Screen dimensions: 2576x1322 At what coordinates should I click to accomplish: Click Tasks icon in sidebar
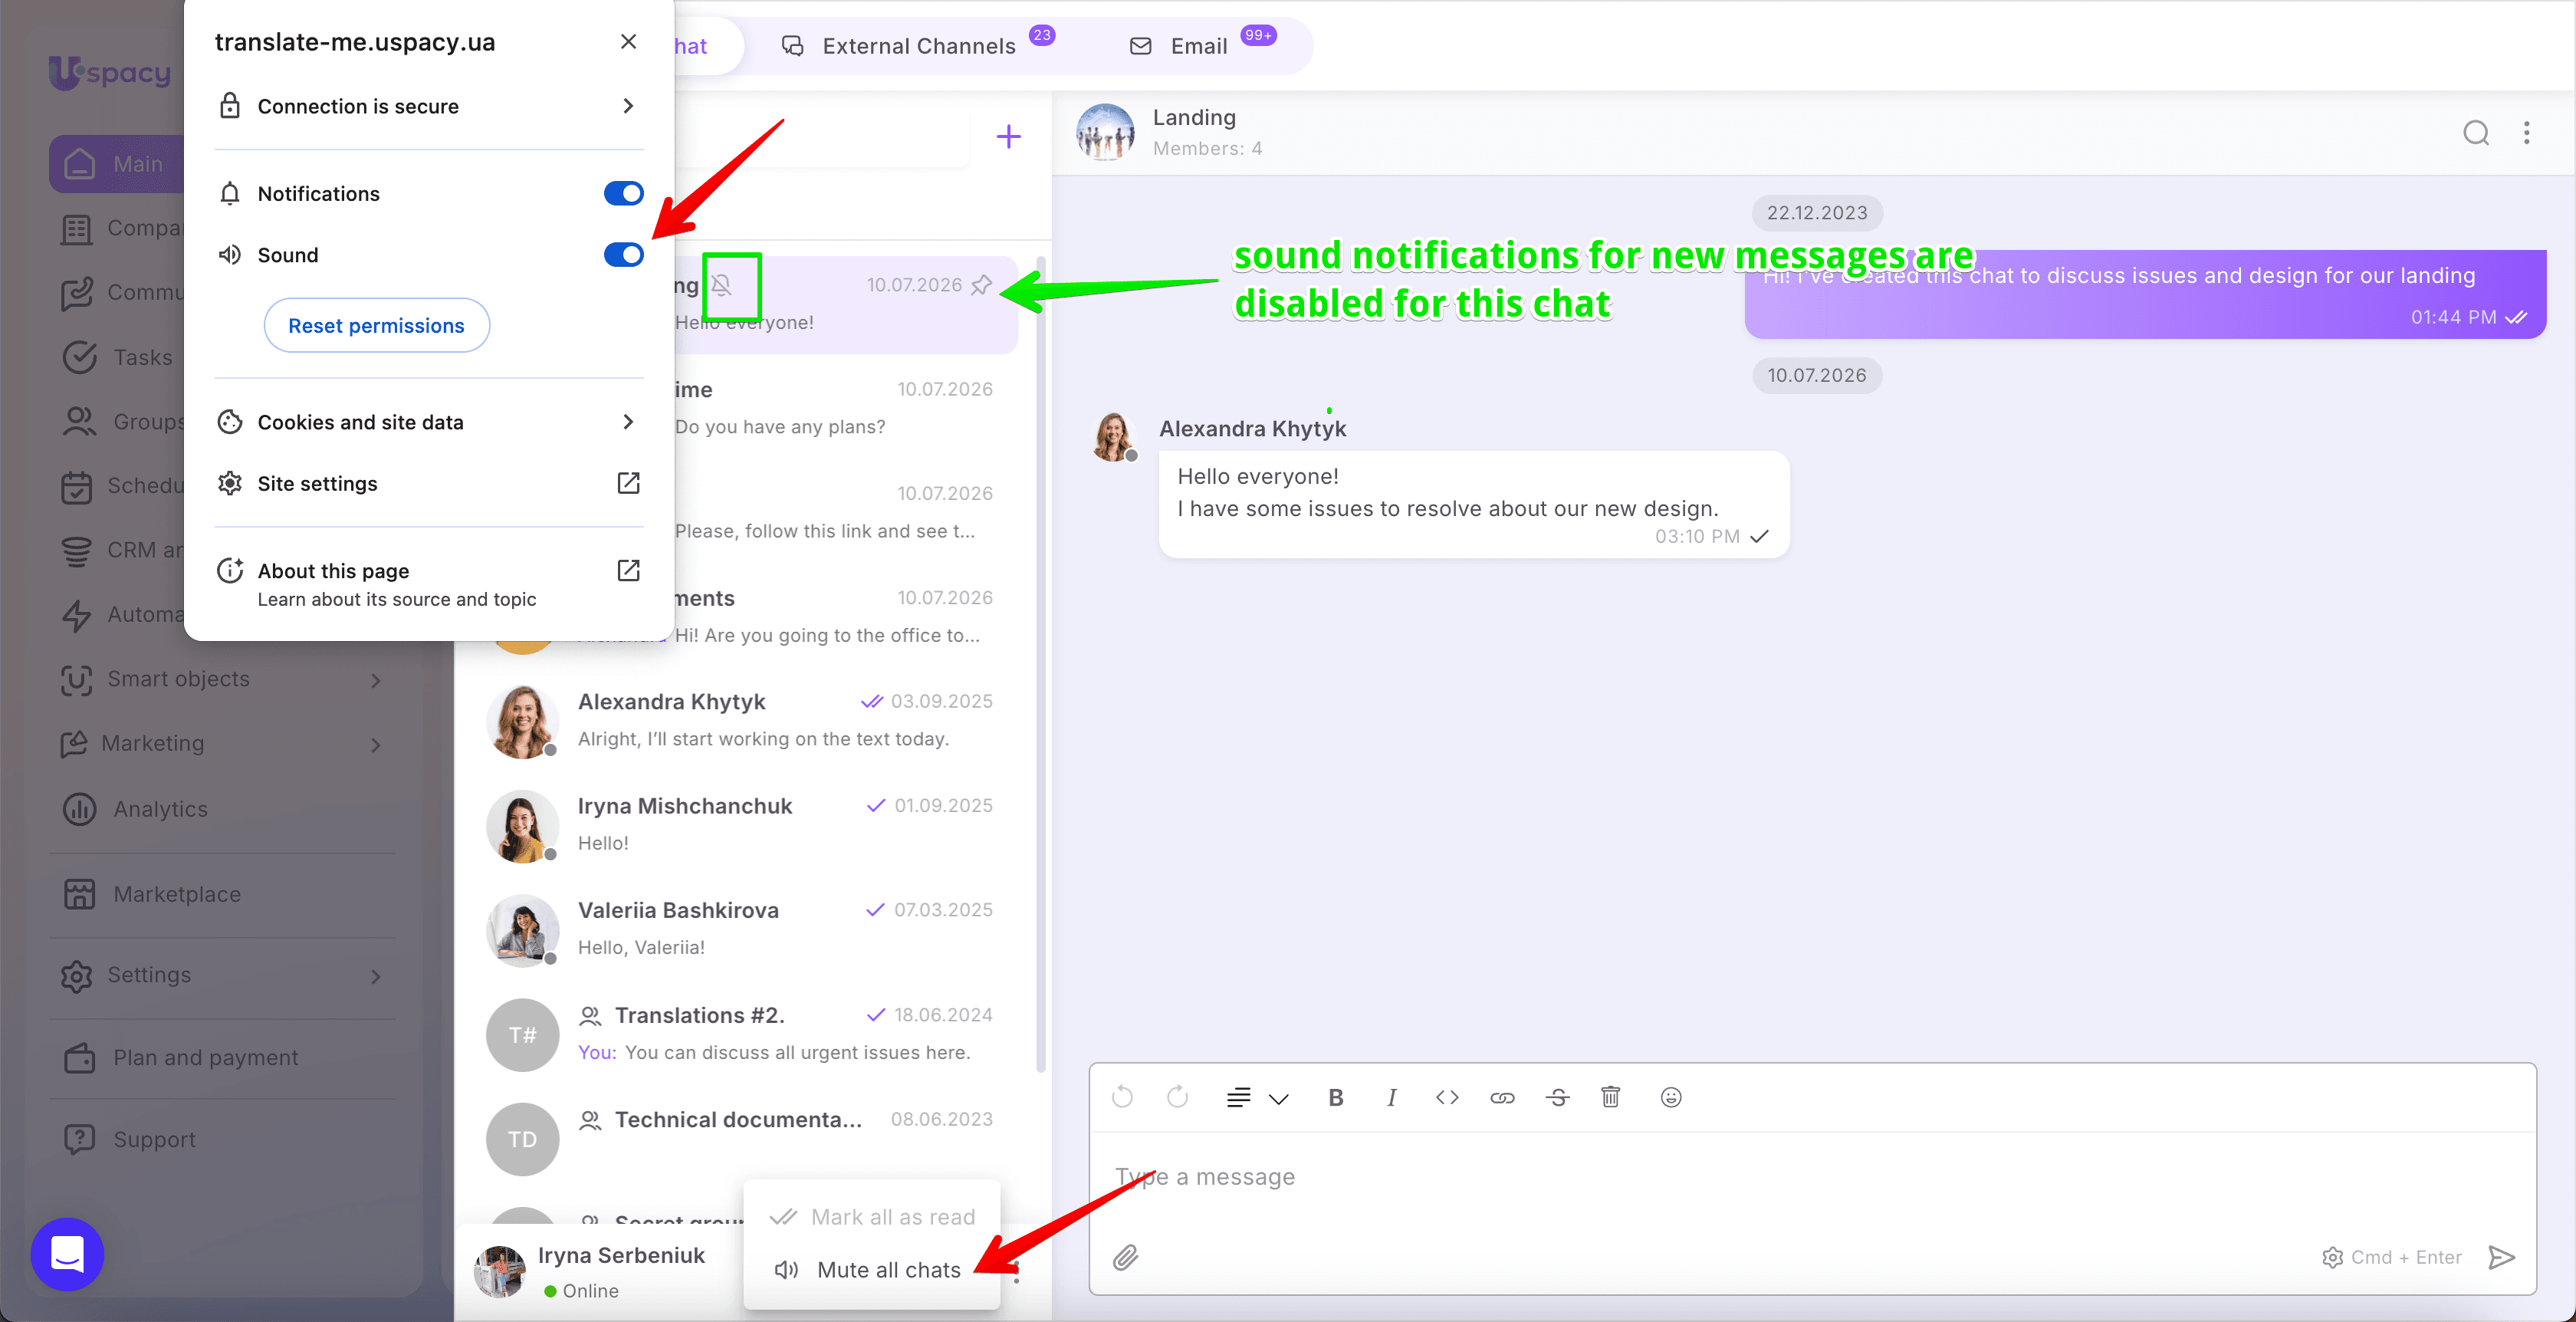pos(79,357)
